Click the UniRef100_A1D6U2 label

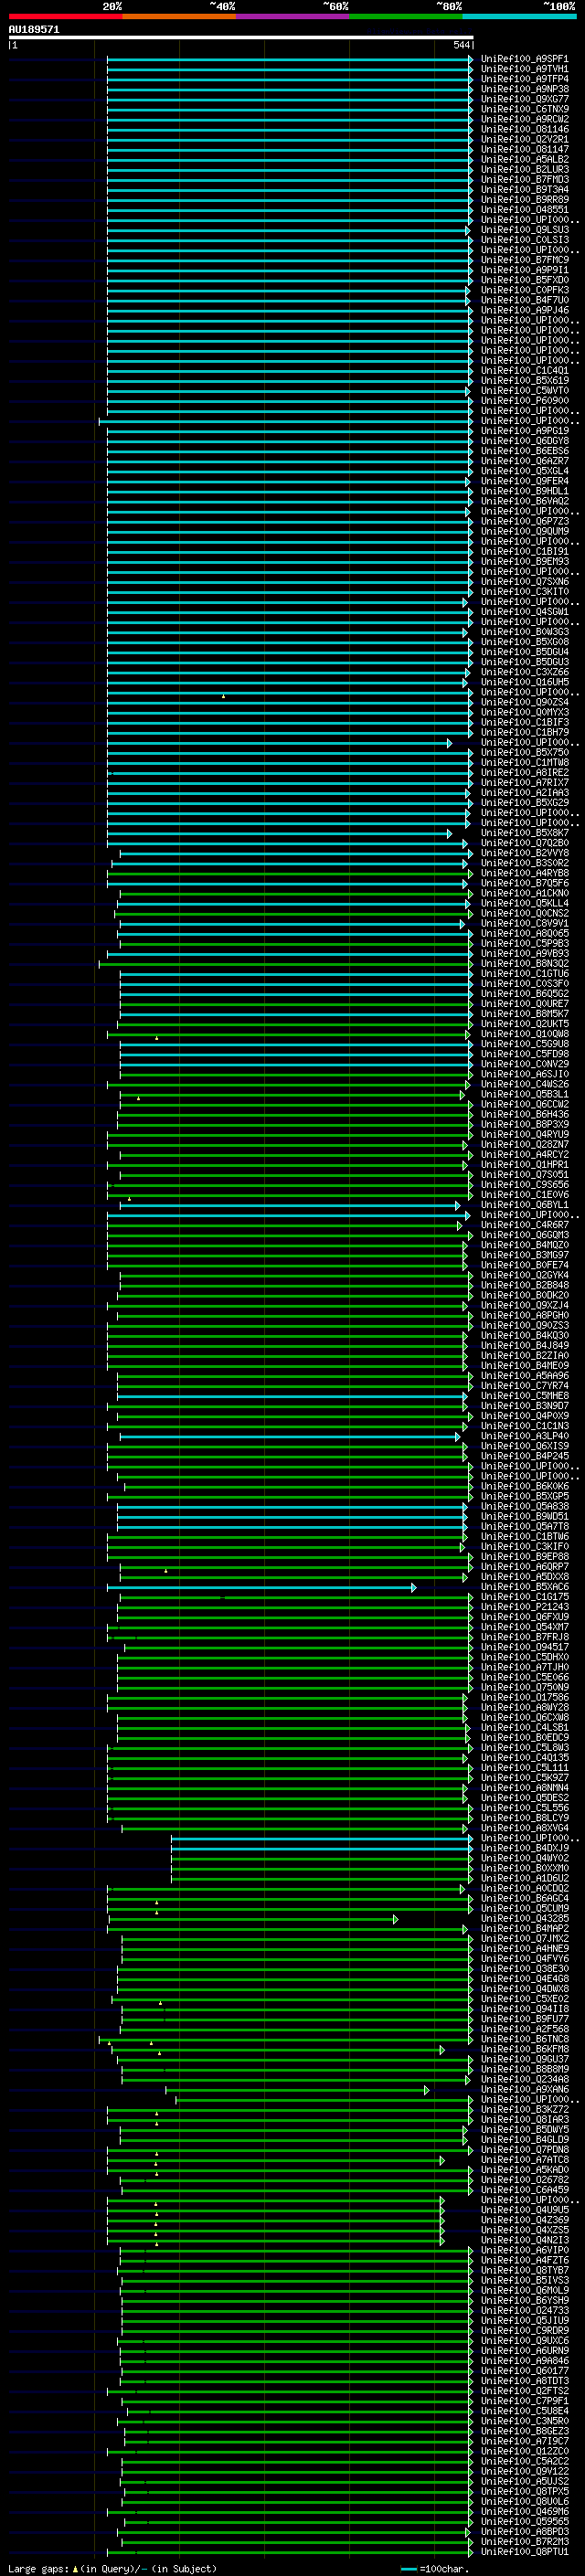pyautogui.click(x=524, y=1878)
